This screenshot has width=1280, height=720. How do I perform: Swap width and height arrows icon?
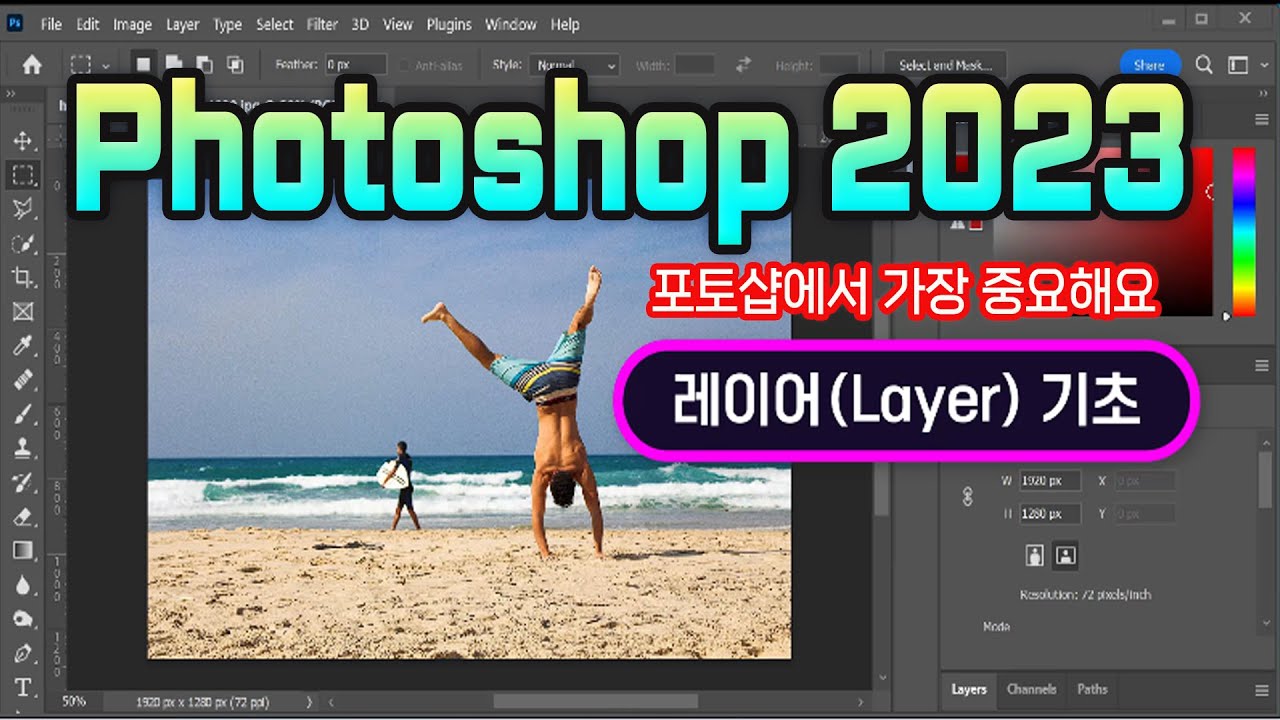tap(743, 65)
